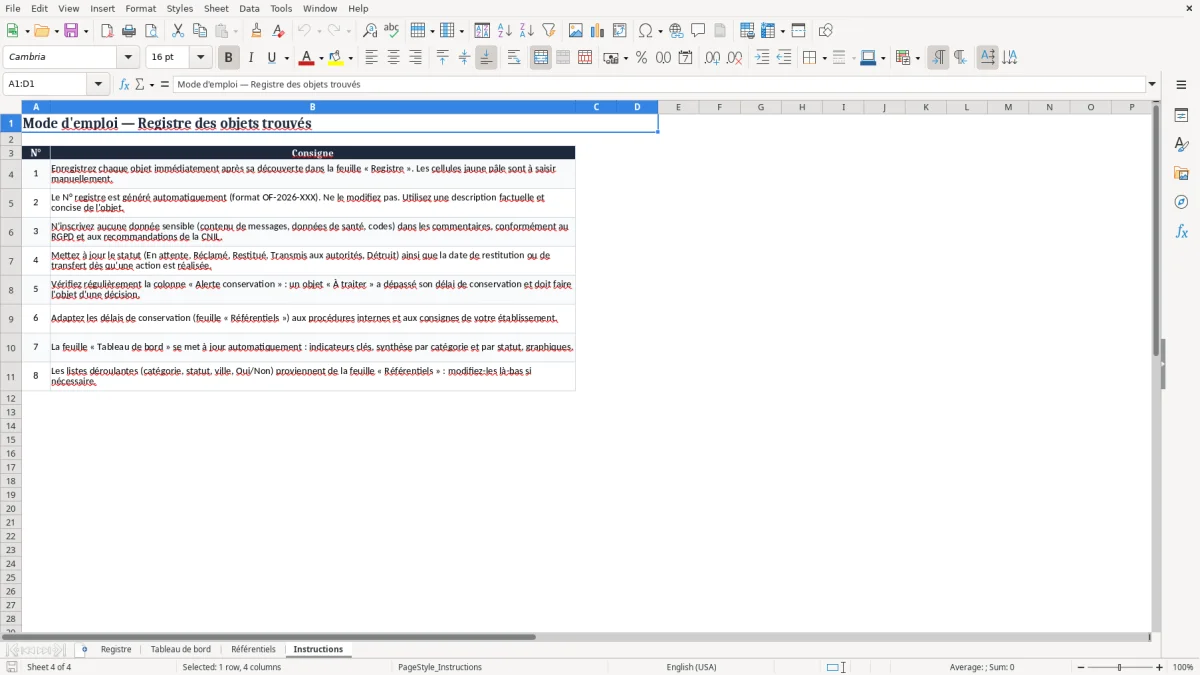This screenshot has height=675, width=1200.
Task: Open the Print dialog icon
Action: click(x=129, y=31)
